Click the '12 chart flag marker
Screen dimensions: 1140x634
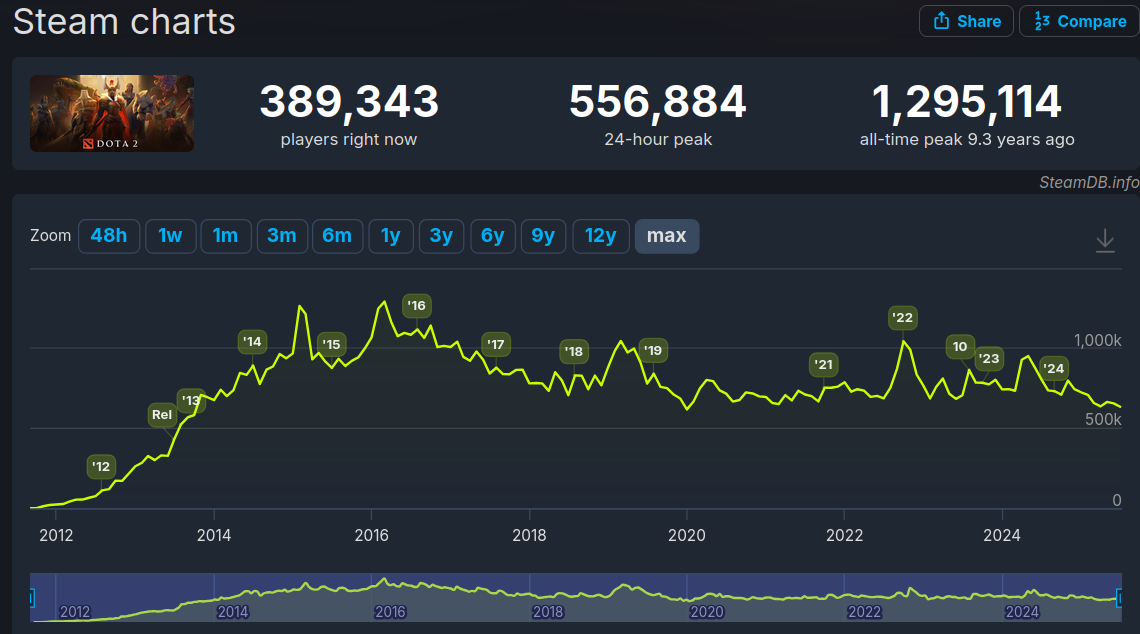tap(101, 467)
